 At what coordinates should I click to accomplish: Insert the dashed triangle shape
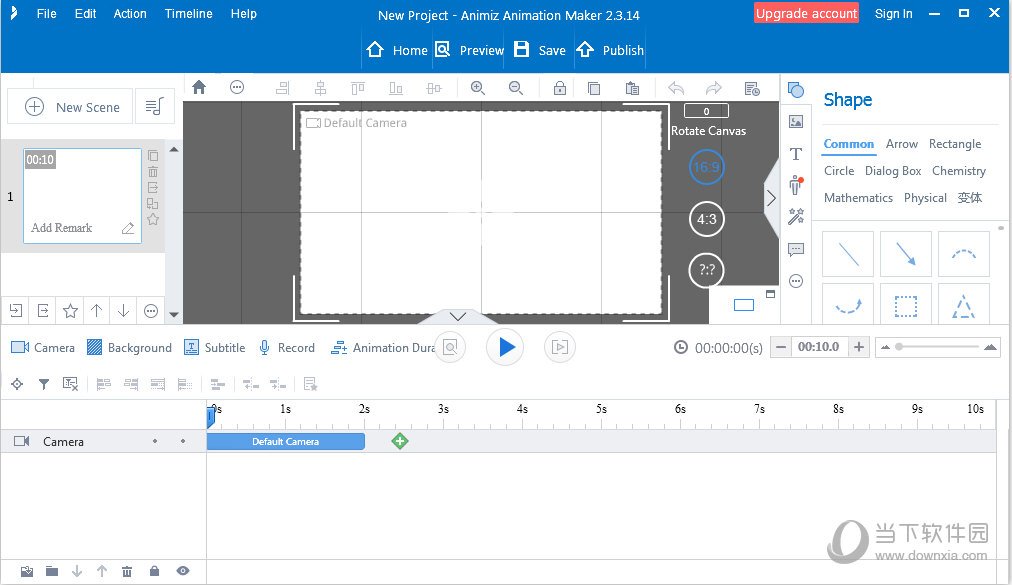tap(964, 305)
